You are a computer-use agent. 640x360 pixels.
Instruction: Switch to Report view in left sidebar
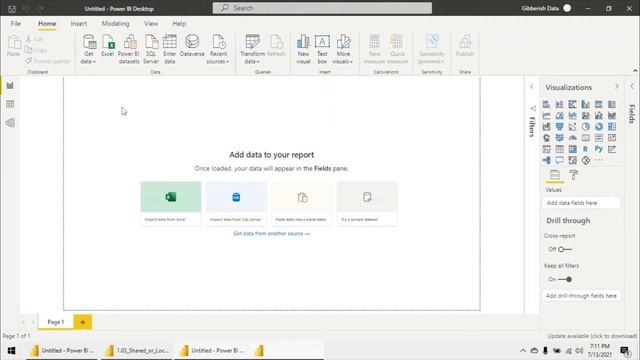point(10,85)
